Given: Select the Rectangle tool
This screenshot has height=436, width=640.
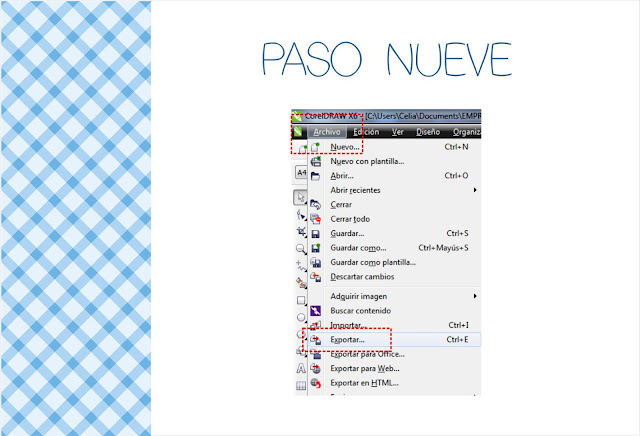Looking at the screenshot, I should [x=301, y=300].
